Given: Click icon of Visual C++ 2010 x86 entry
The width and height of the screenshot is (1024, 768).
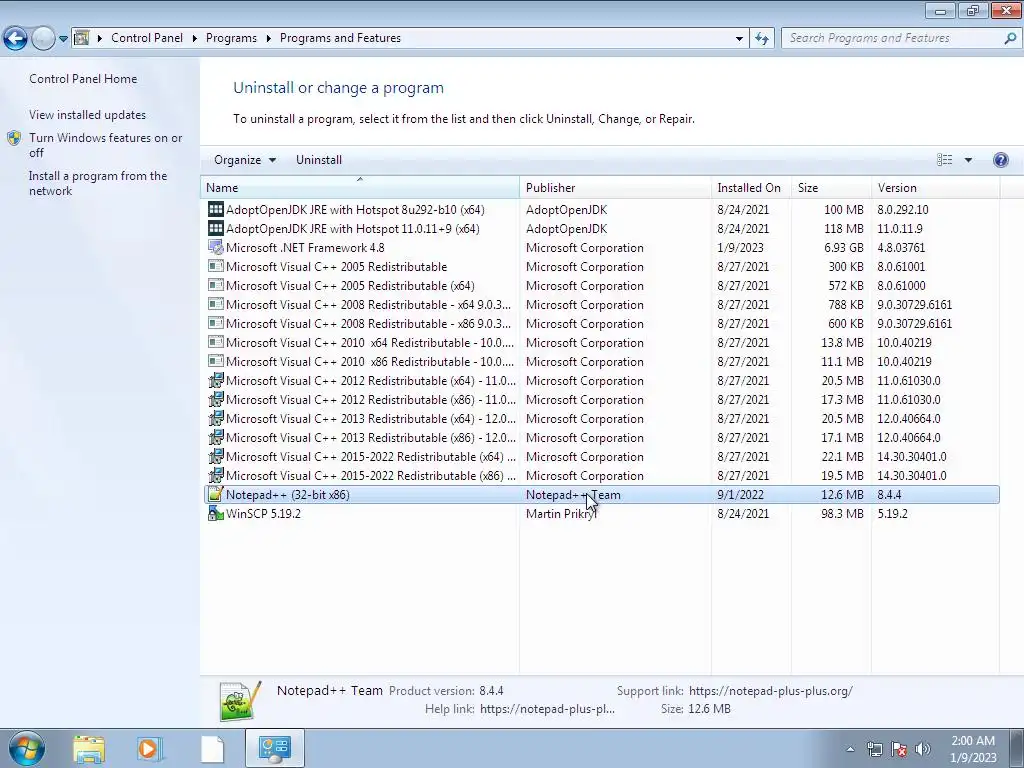Looking at the screenshot, I should [216, 360].
